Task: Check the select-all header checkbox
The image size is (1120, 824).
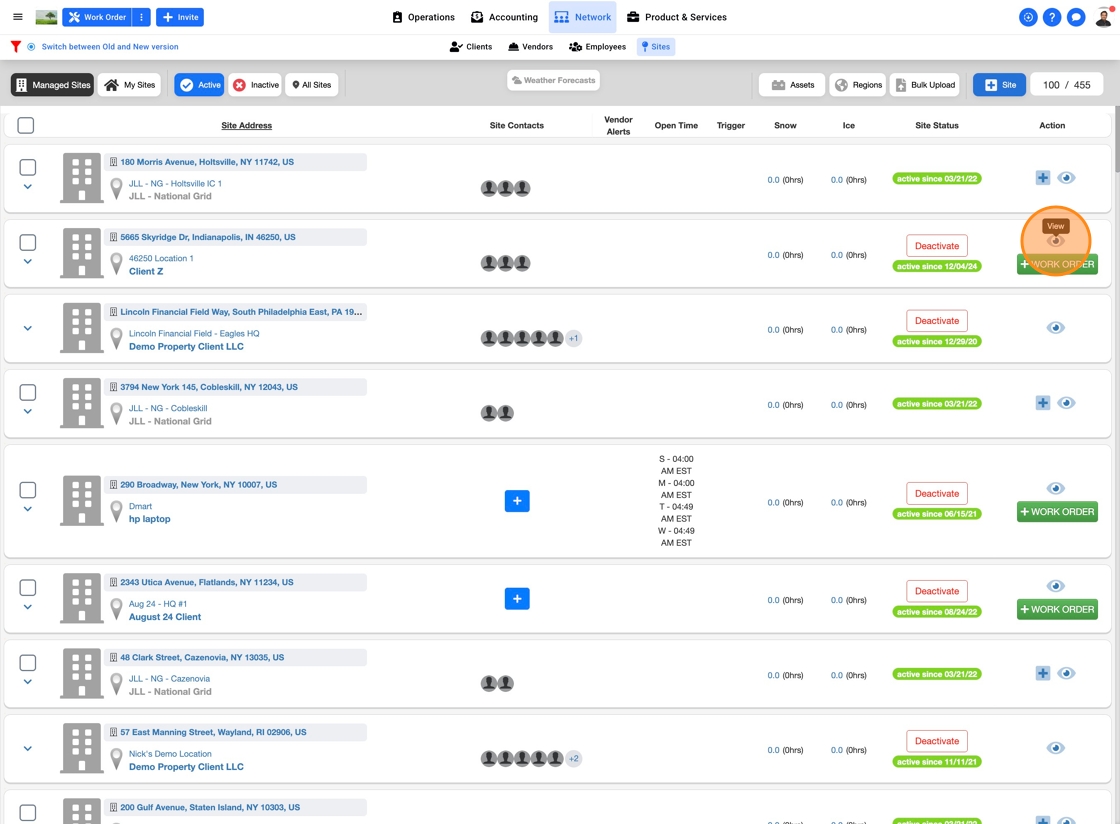Action: click(26, 126)
